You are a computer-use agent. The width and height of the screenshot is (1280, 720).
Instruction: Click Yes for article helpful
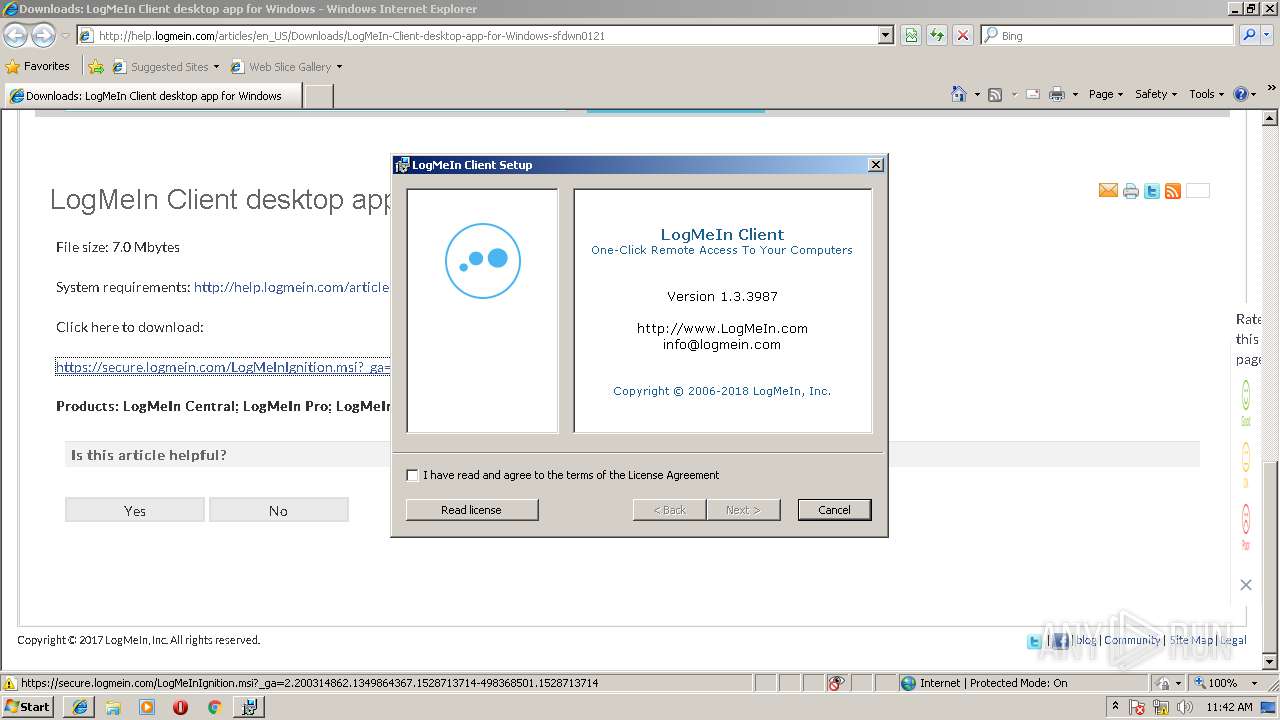(135, 510)
